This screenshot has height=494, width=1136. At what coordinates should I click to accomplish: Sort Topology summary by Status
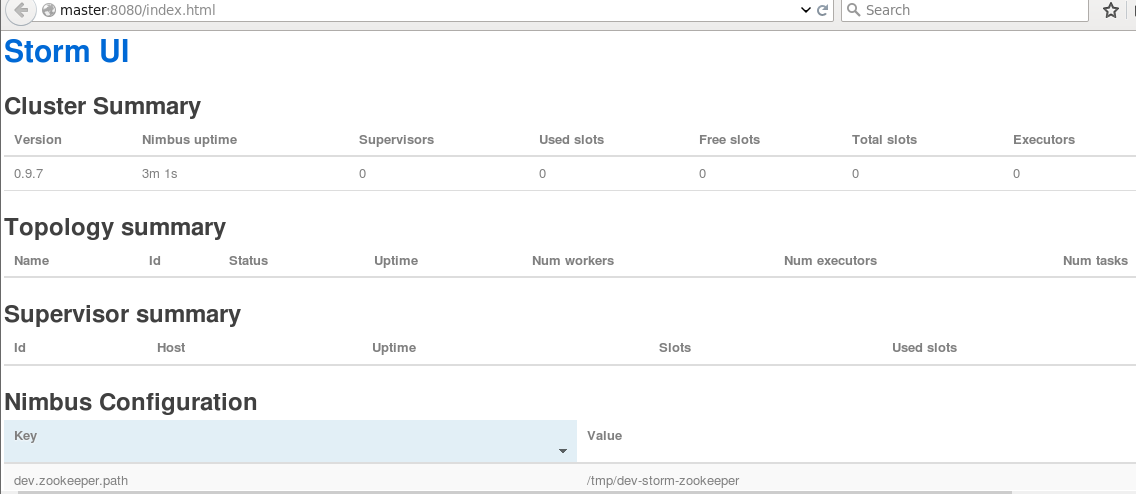click(x=248, y=261)
